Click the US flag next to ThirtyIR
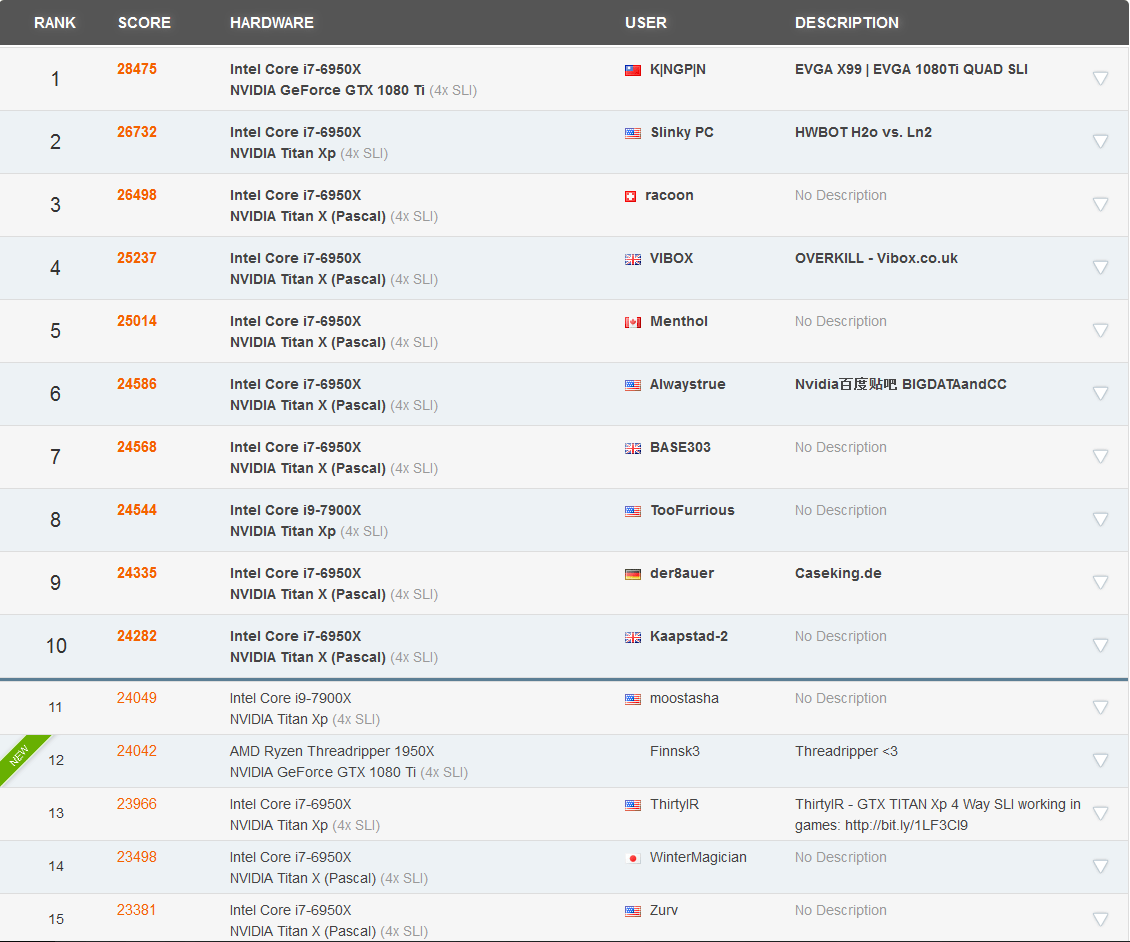Screen dimensions: 1130x942 [633, 805]
